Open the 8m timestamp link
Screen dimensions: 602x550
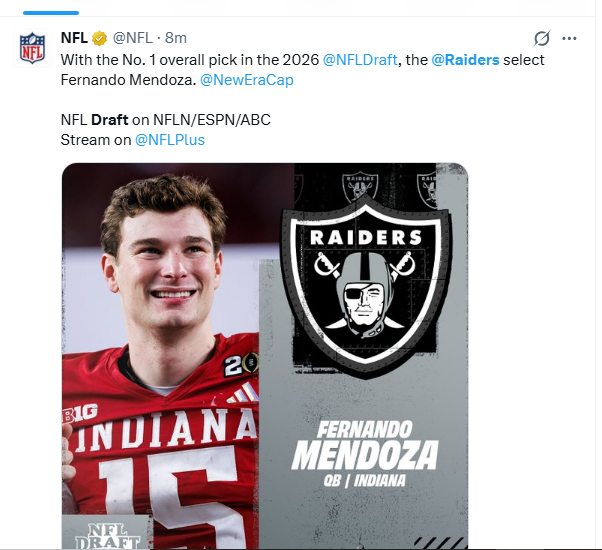click(x=176, y=39)
